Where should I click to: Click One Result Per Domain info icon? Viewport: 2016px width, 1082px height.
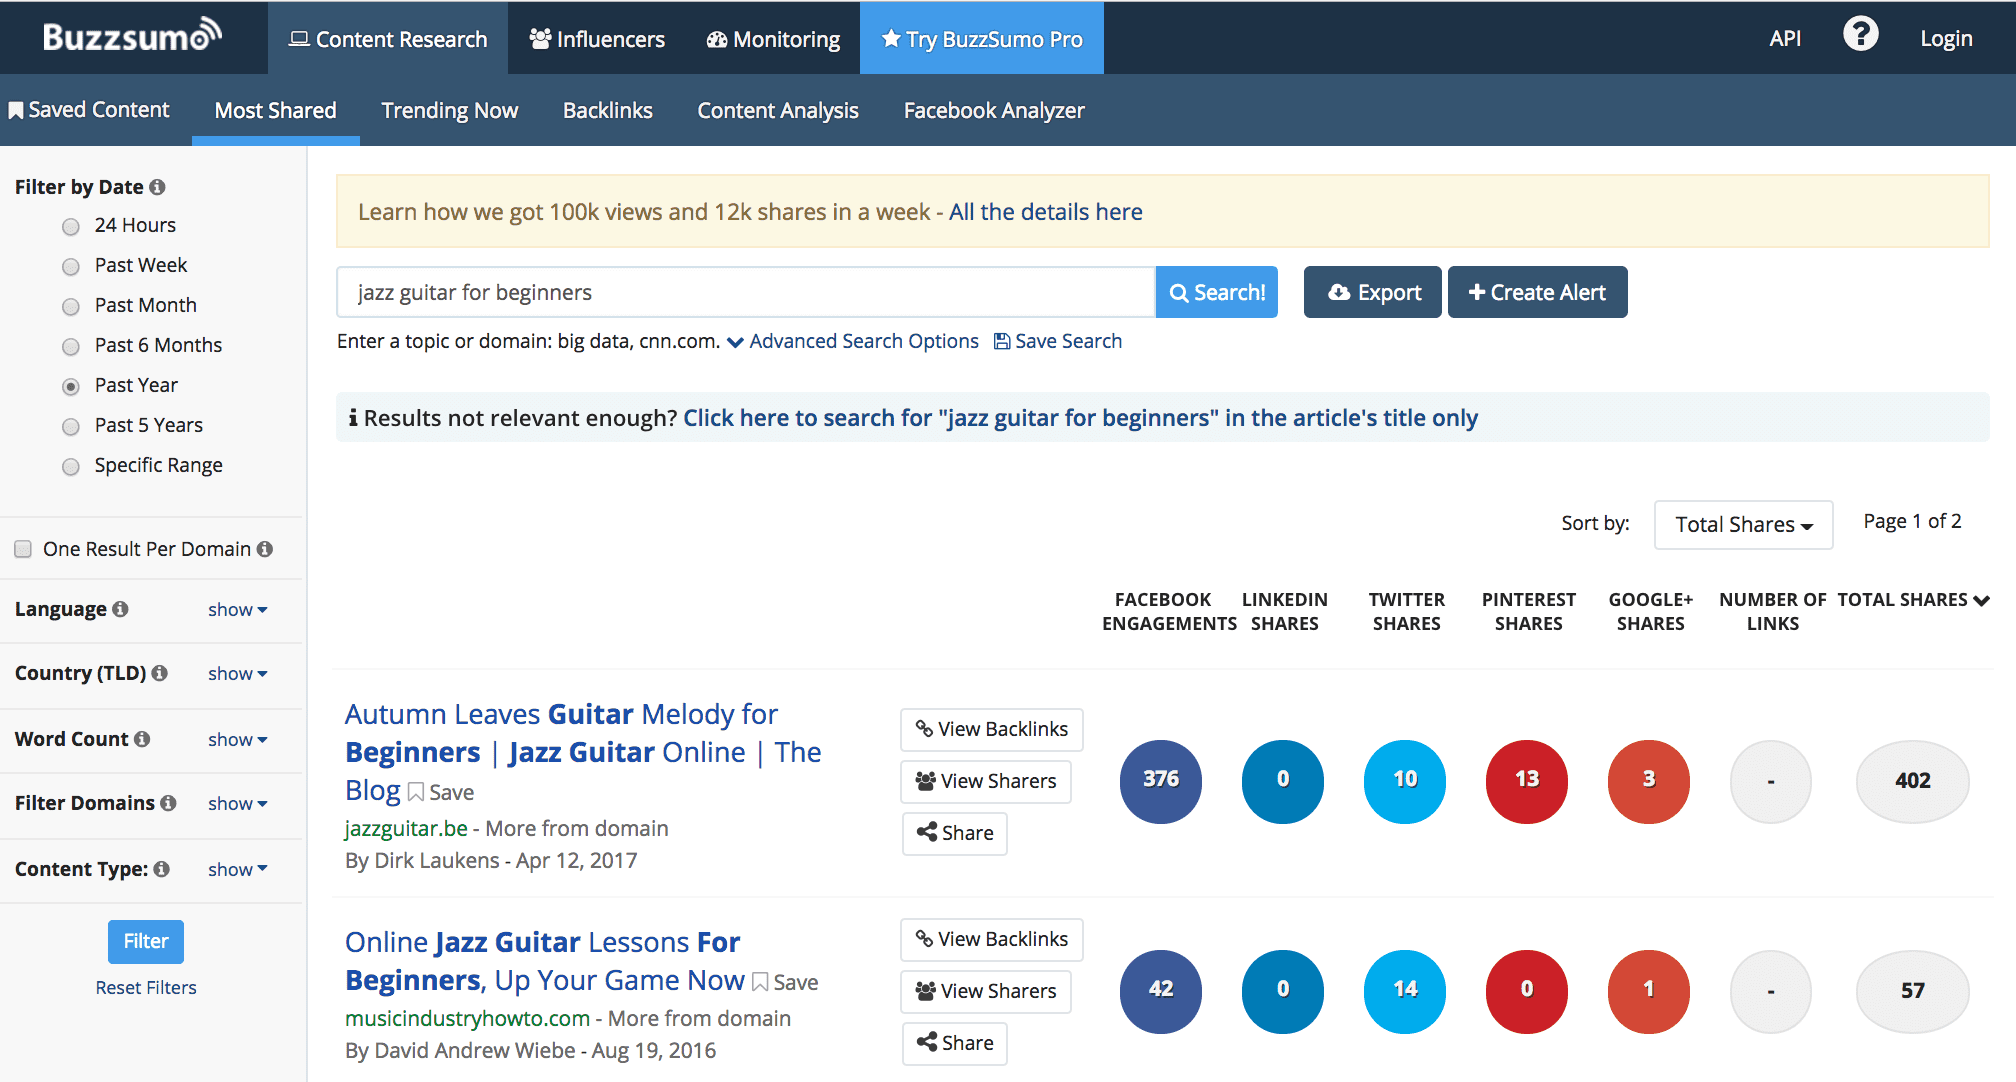(265, 549)
